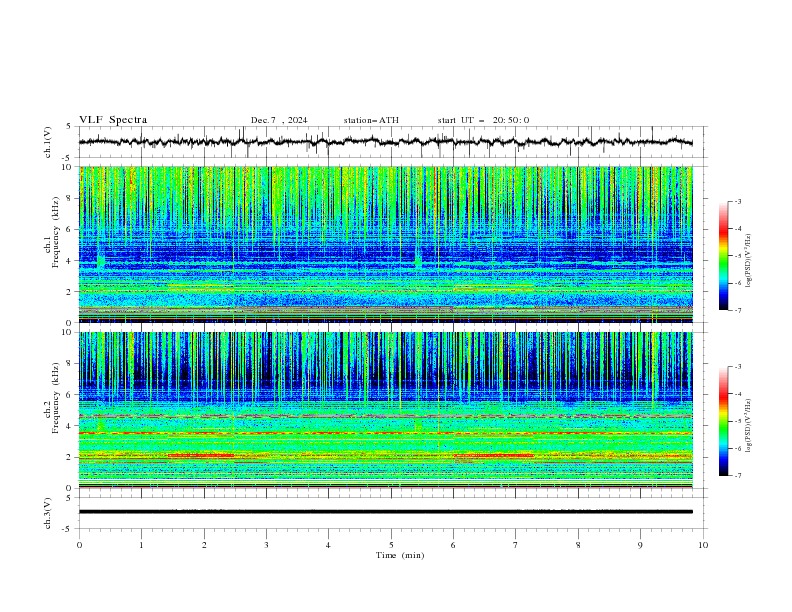Select the "Time (min)" axis label
The height and width of the screenshot is (612, 792).
click(400, 555)
